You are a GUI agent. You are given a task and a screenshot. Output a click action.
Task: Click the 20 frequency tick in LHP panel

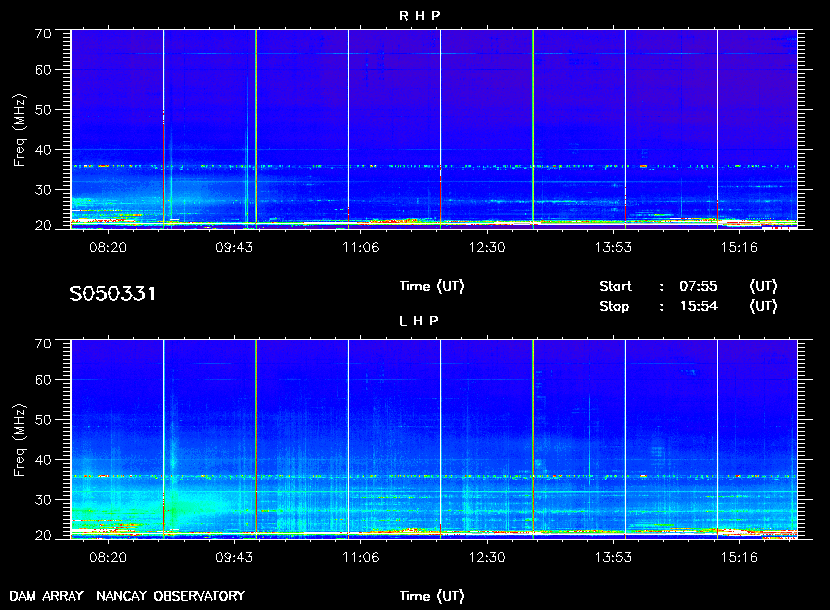coord(43,536)
